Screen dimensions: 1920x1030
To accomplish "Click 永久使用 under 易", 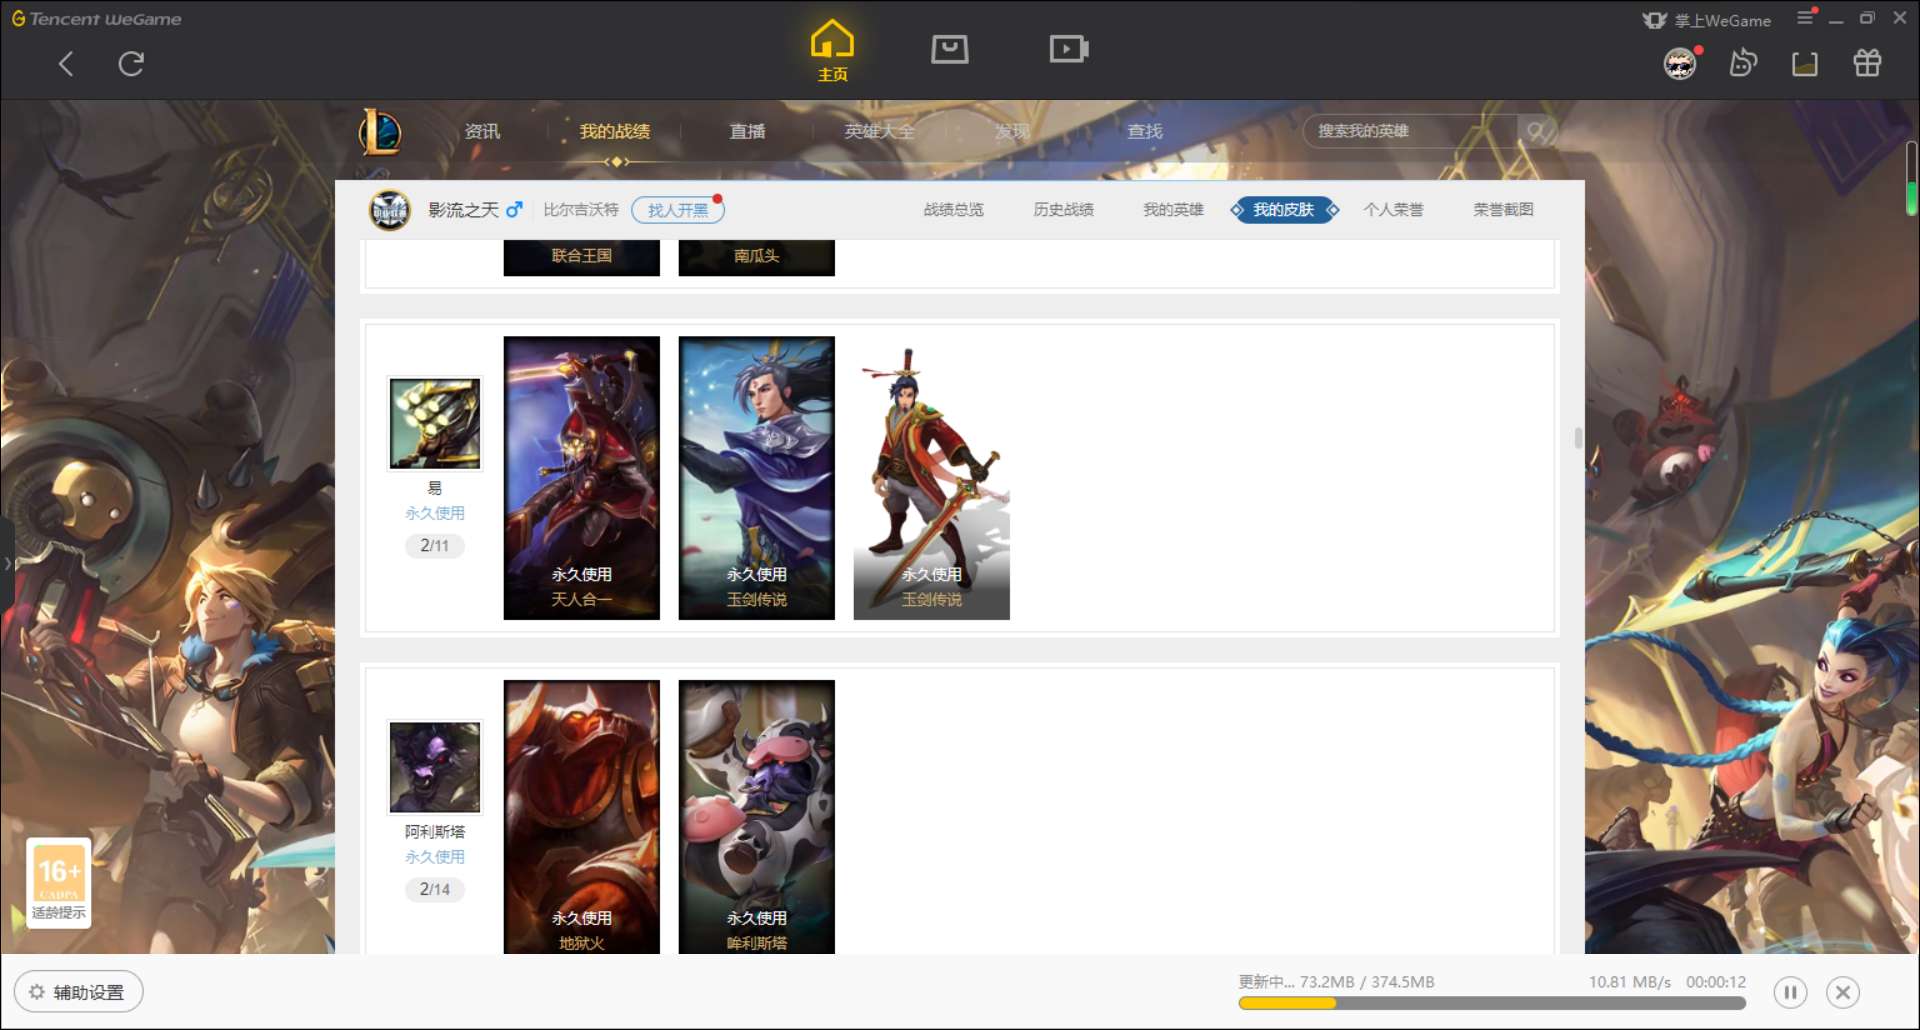I will click(435, 513).
